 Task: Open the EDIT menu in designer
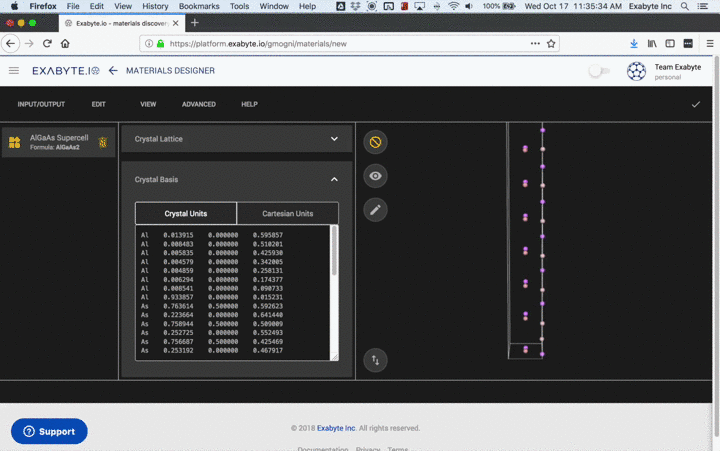tap(98, 104)
